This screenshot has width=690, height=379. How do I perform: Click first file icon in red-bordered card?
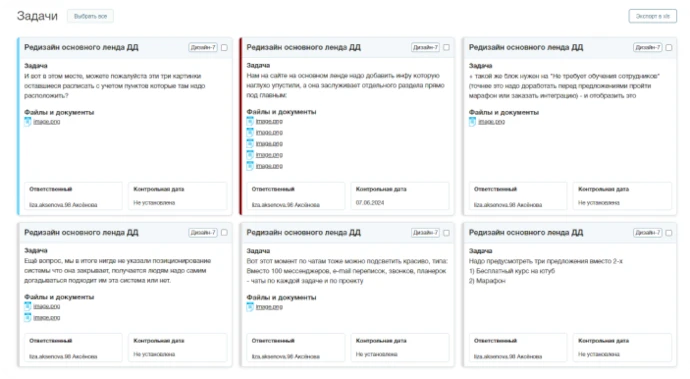[x=250, y=121]
